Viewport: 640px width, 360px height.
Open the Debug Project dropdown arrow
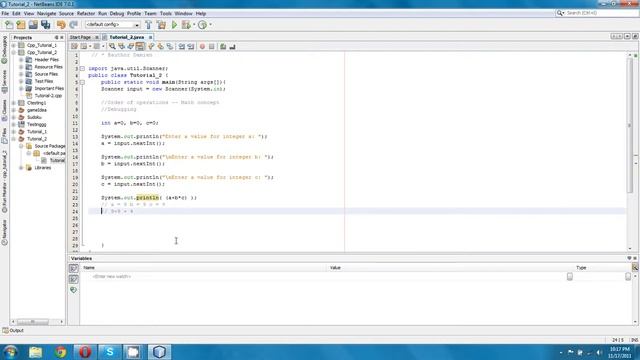tap(194, 25)
